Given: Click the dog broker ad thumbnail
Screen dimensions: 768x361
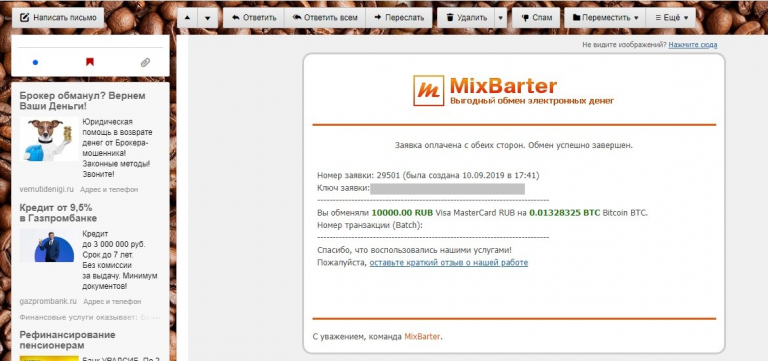Looking at the screenshot, I should click(x=49, y=140).
